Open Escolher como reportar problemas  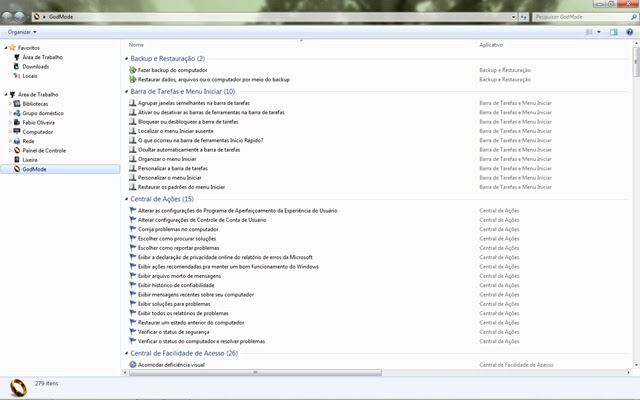(x=178, y=248)
